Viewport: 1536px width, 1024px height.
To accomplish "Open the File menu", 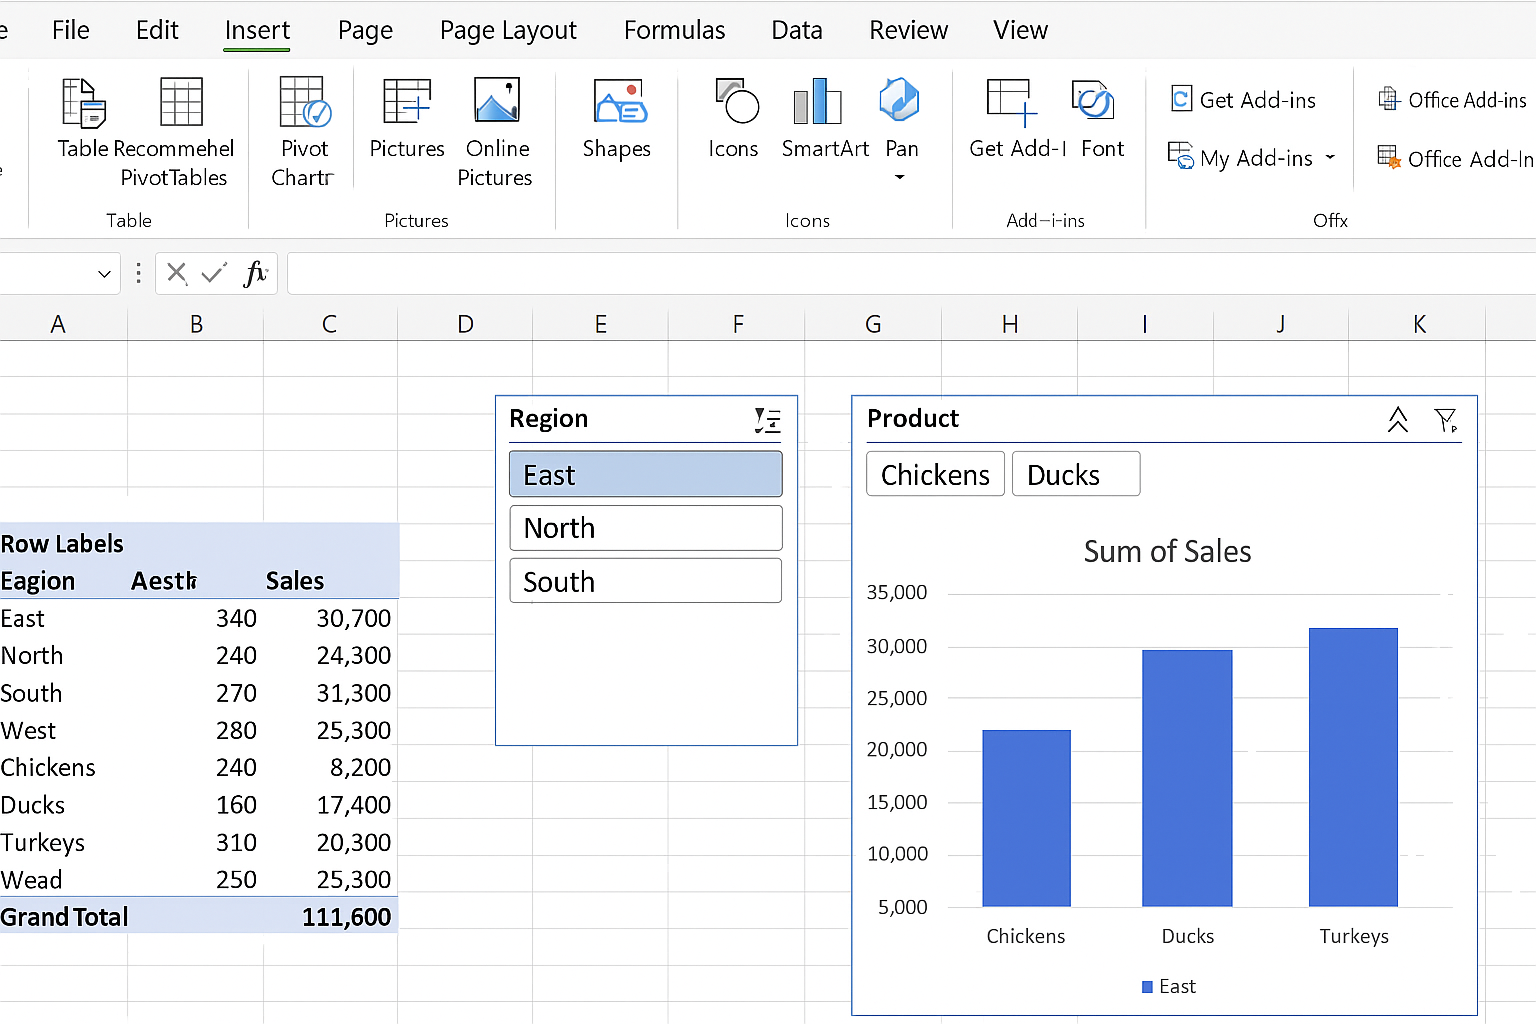I will (70, 30).
